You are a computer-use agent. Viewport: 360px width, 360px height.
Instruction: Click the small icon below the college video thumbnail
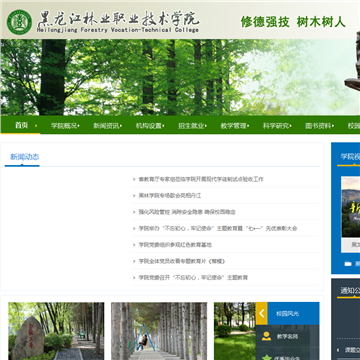point(348,264)
